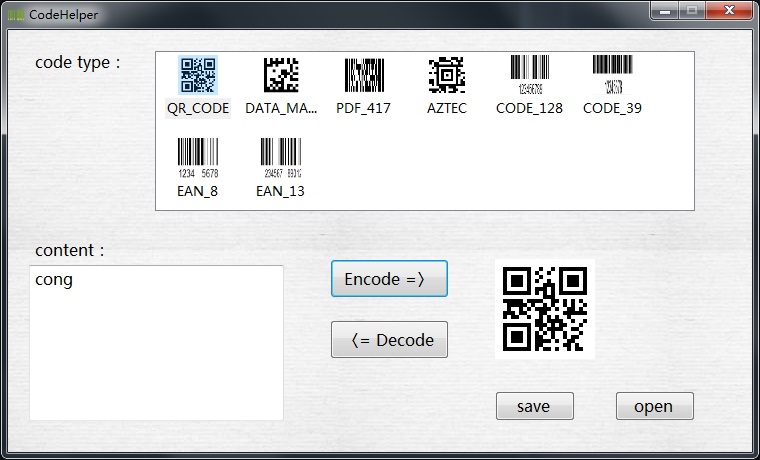Click the PDF_417 label text
The width and height of the screenshot is (760, 460).
point(364,108)
